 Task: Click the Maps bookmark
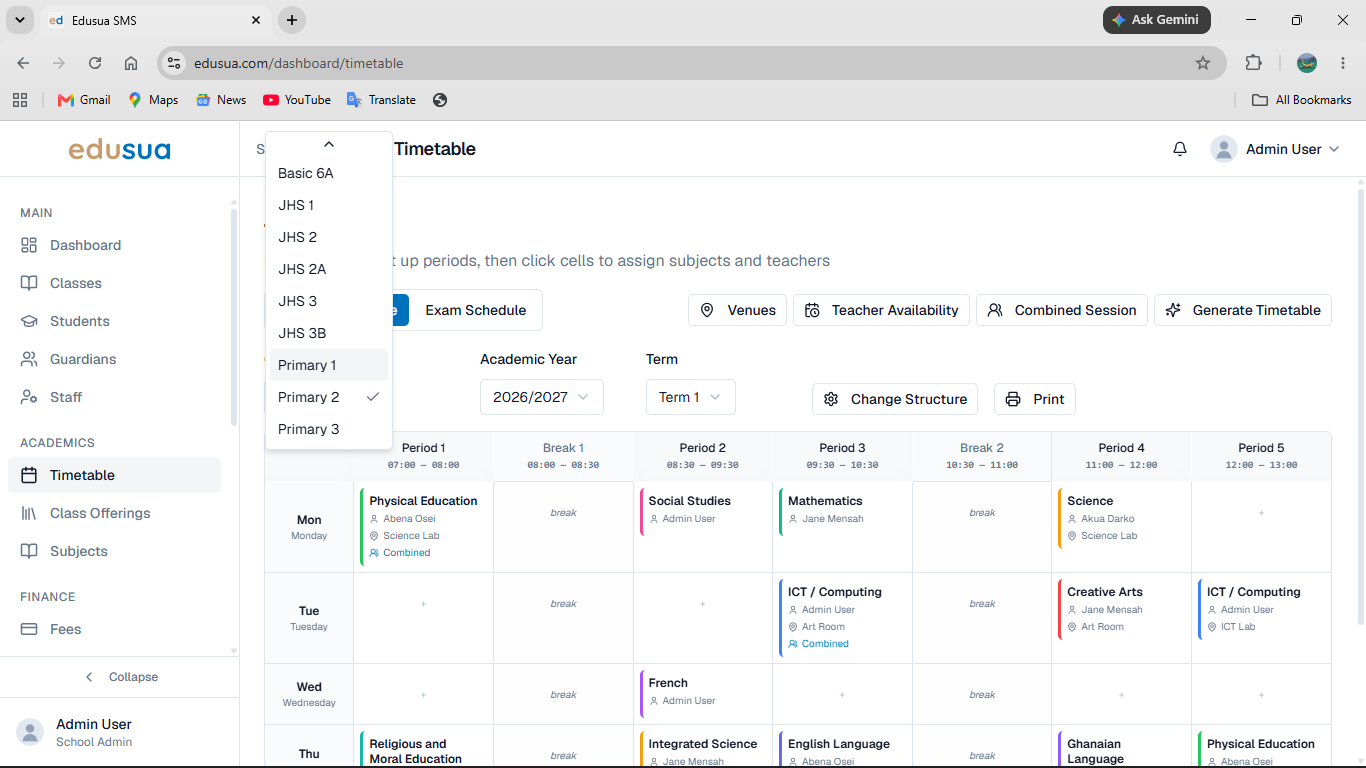[x=153, y=100]
